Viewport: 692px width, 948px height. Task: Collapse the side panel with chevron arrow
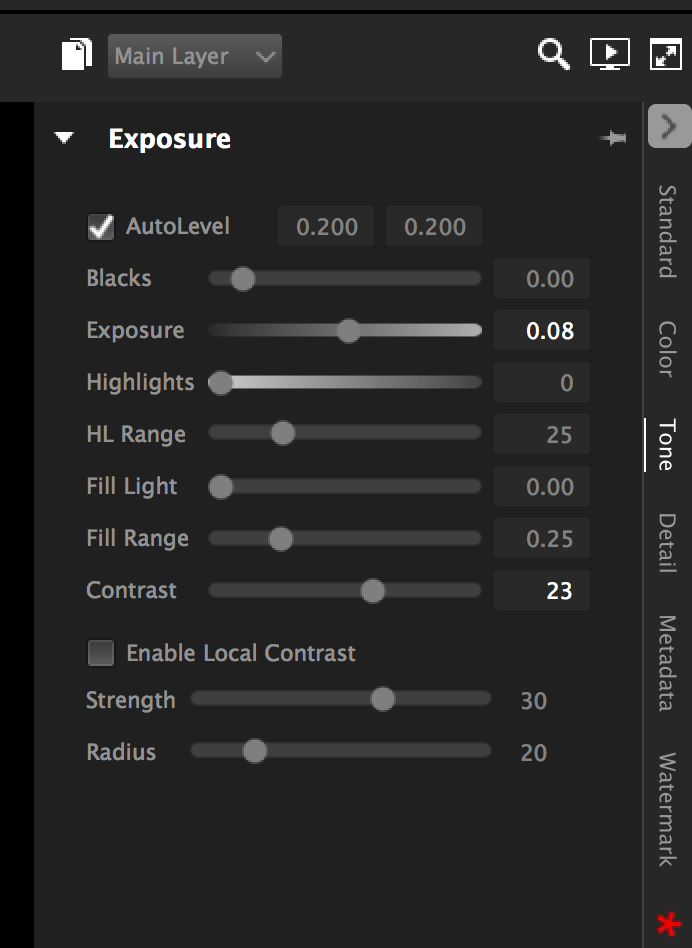[x=669, y=127]
